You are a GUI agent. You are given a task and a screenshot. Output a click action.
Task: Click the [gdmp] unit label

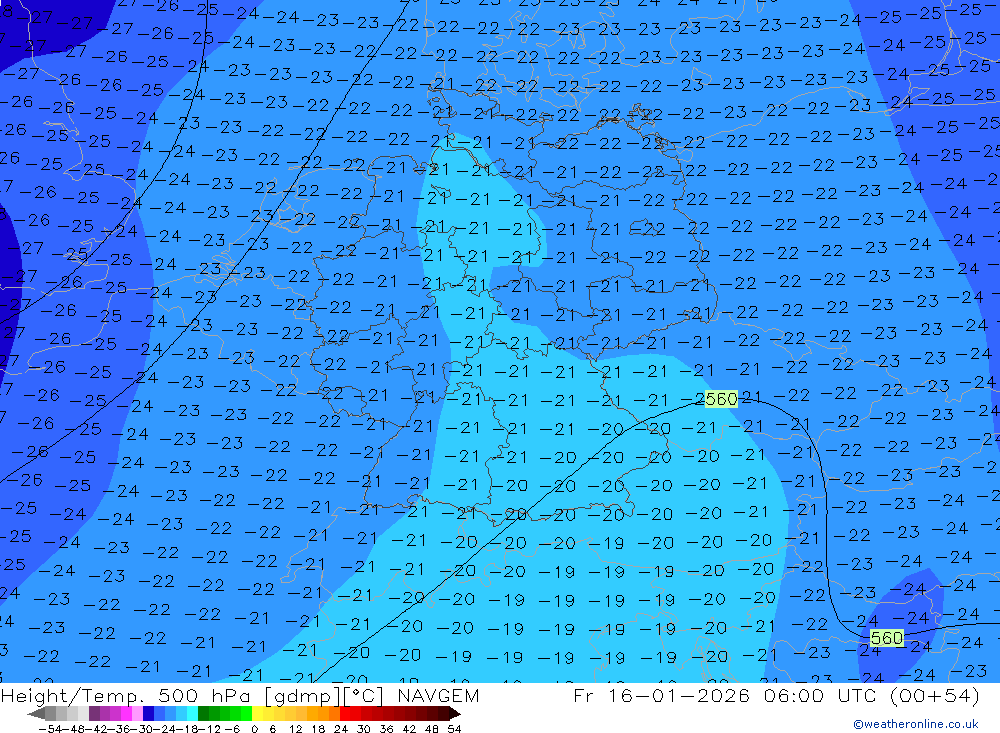click(x=302, y=697)
